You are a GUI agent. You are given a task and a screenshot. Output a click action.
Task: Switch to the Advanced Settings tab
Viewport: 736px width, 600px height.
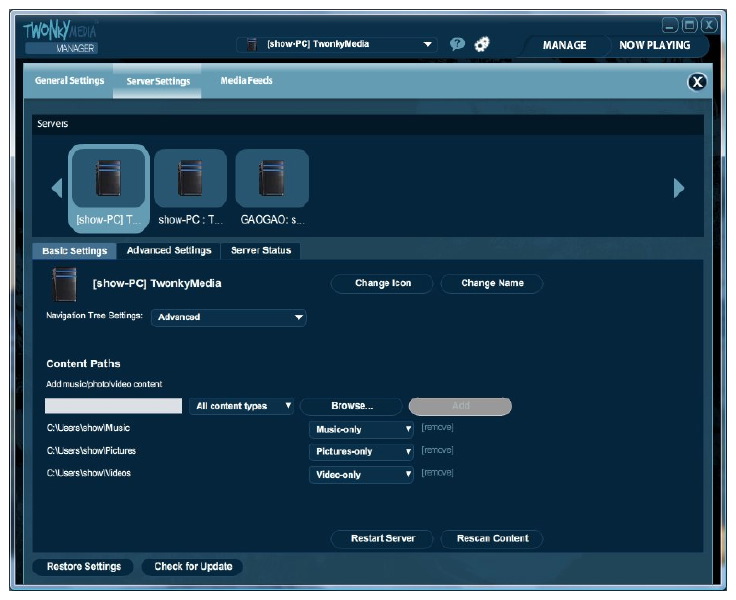coord(169,251)
